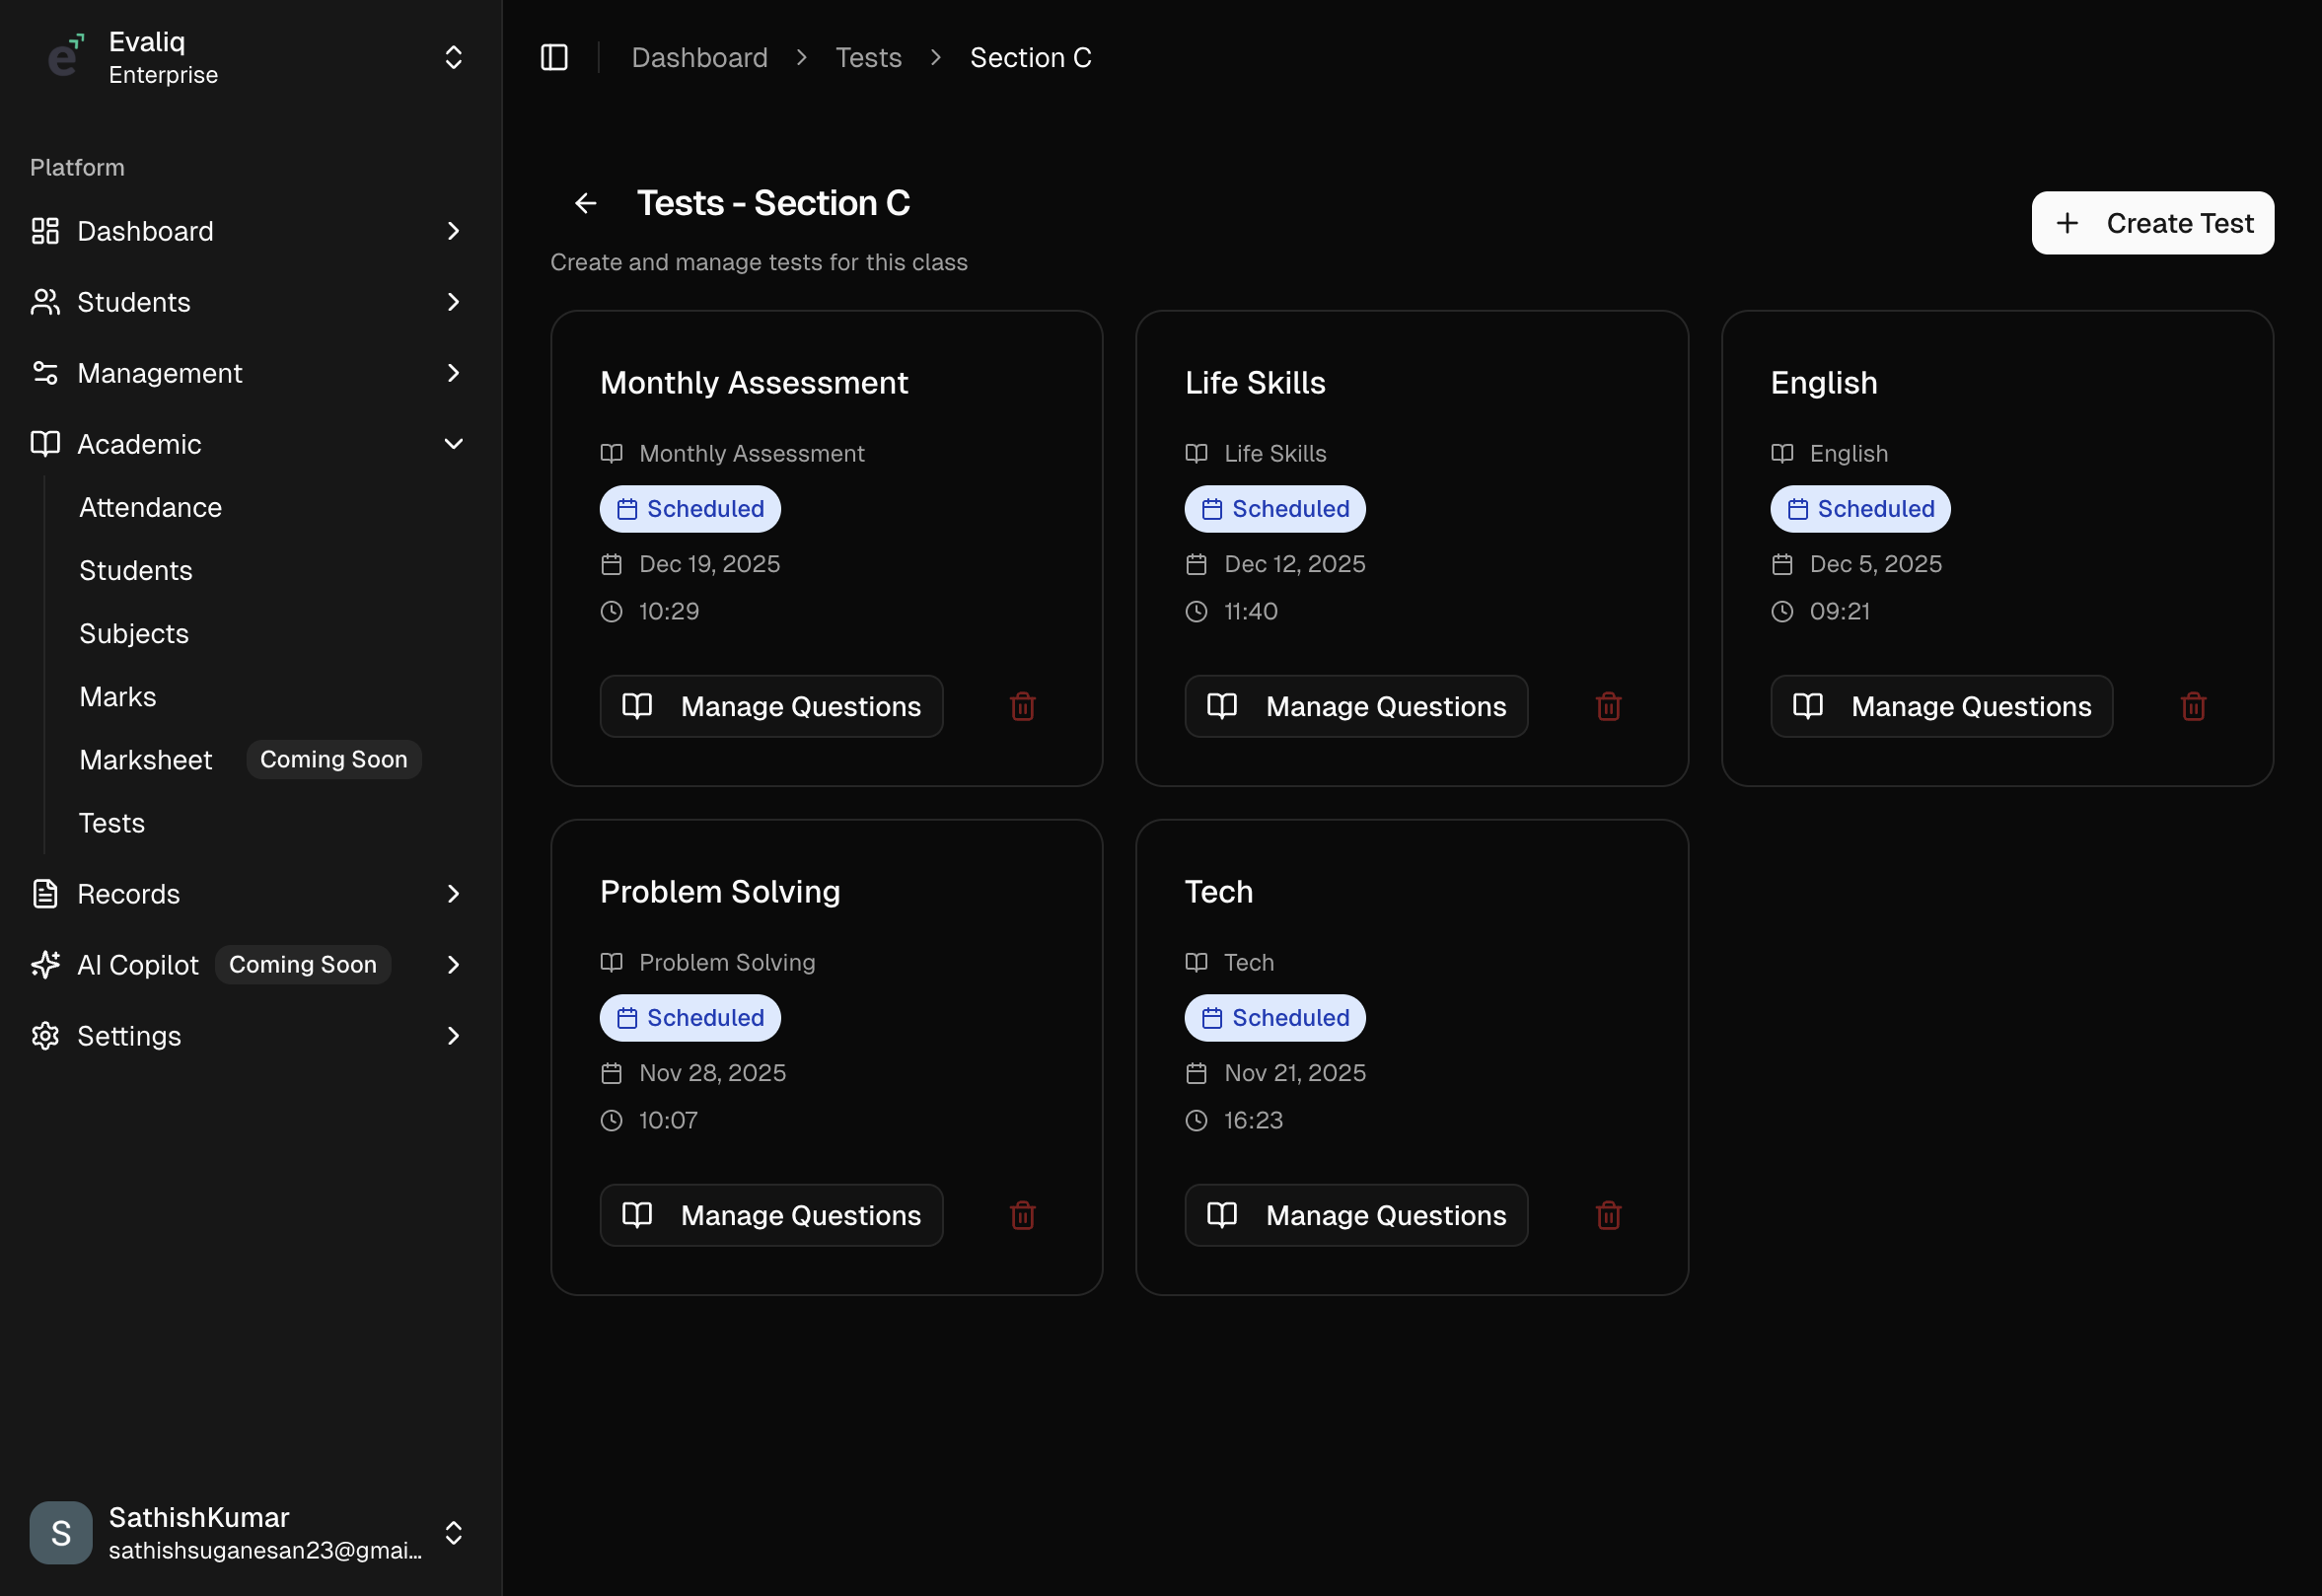Delete the Monthly Assessment test via trash icon
Viewport: 2322px width, 1596px height.
tap(1022, 706)
